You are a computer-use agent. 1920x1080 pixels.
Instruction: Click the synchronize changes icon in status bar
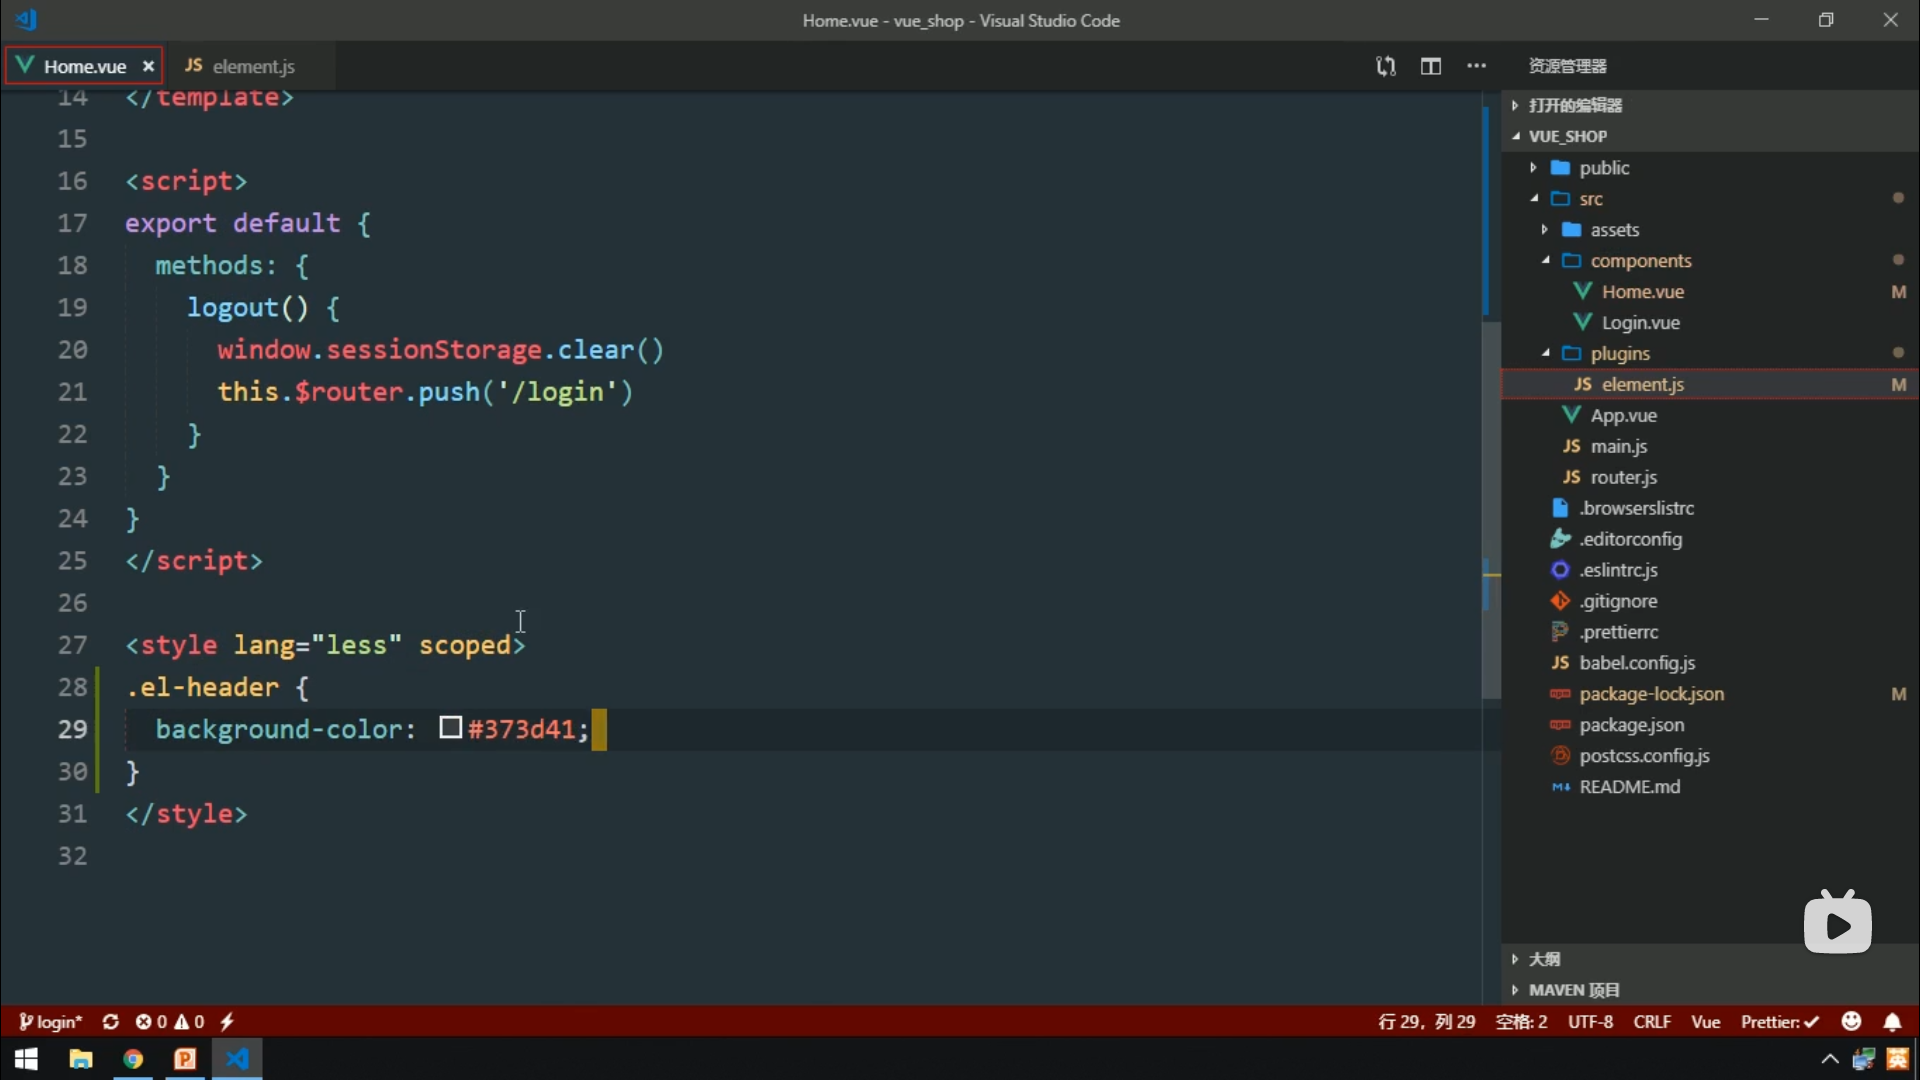[110, 1022]
